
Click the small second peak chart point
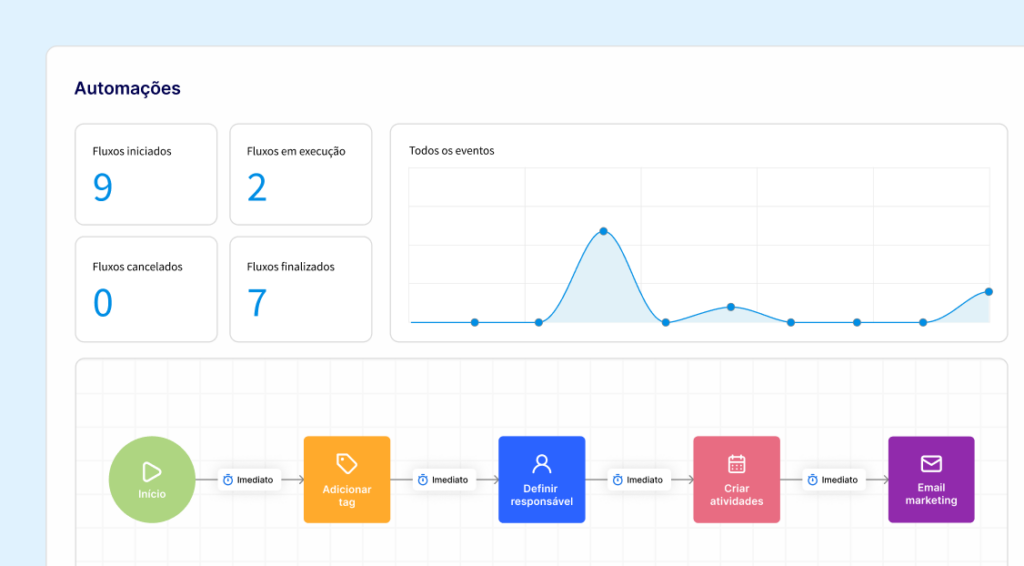tap(731, 307)
